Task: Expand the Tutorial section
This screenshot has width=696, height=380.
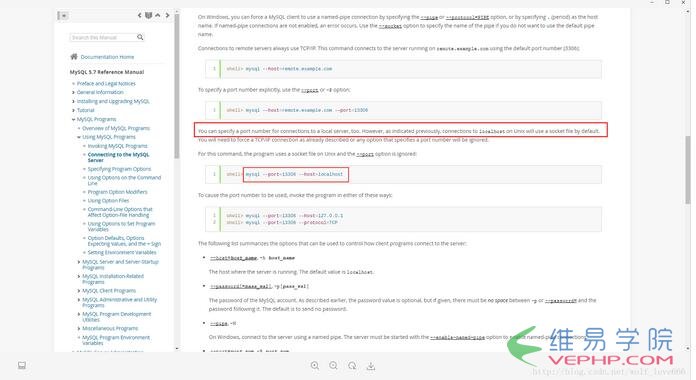Action: [x=73, y=110]
